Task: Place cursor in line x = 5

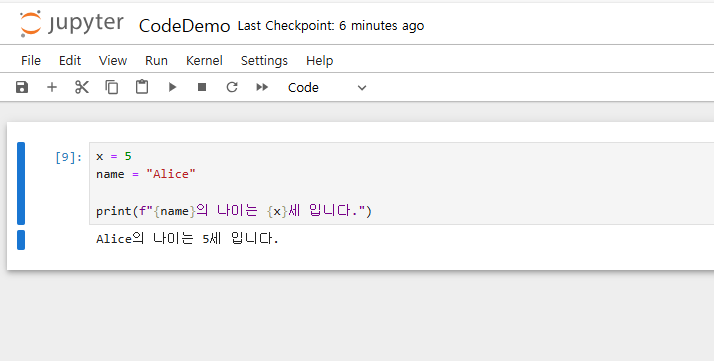Action: [114, 156]
